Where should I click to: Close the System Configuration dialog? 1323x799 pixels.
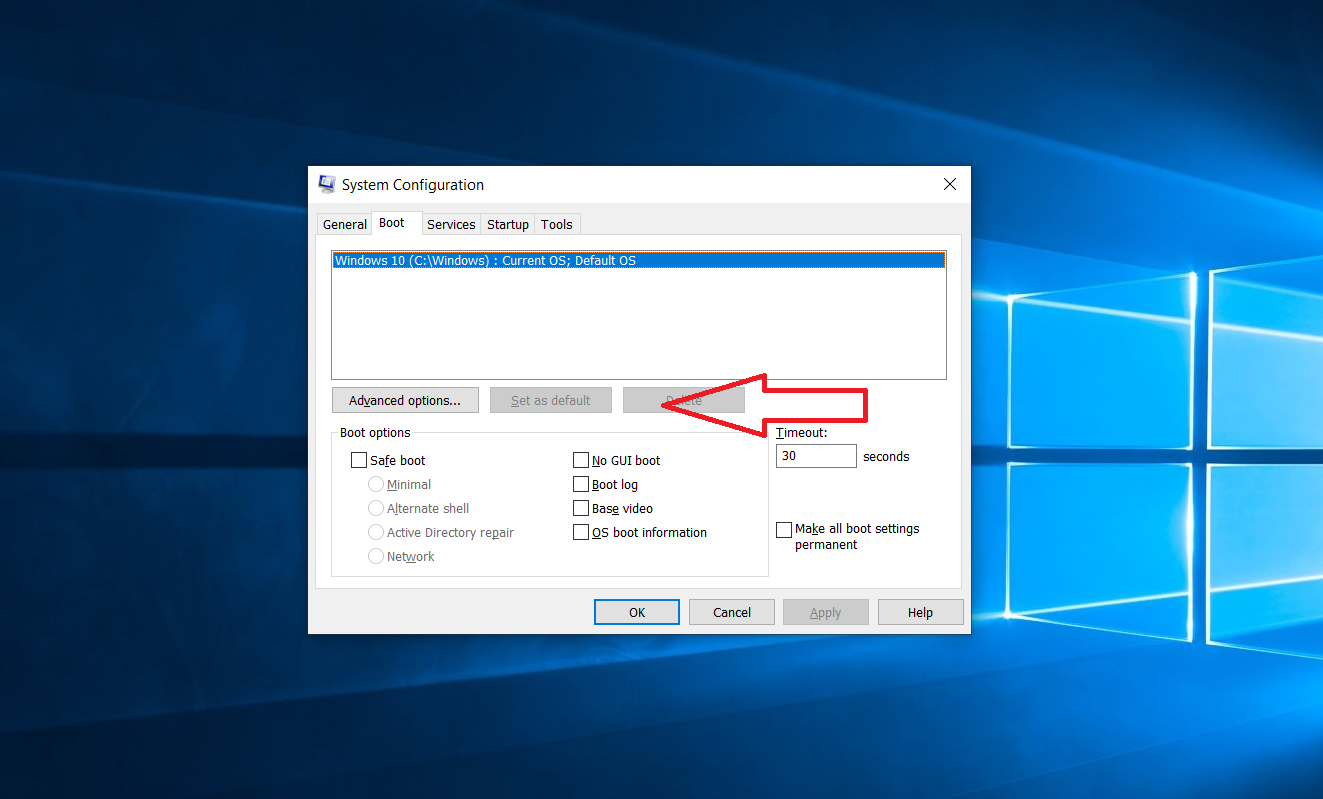point(950,184)
